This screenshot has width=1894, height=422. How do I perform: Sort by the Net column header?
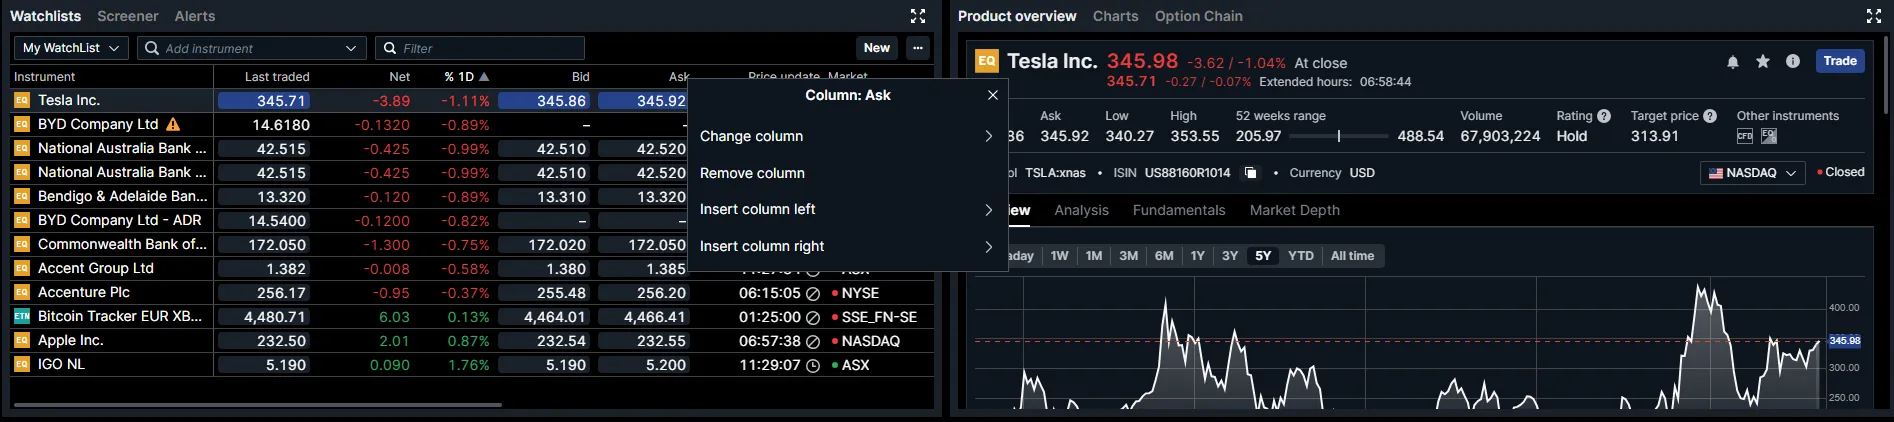pos(399,77)
